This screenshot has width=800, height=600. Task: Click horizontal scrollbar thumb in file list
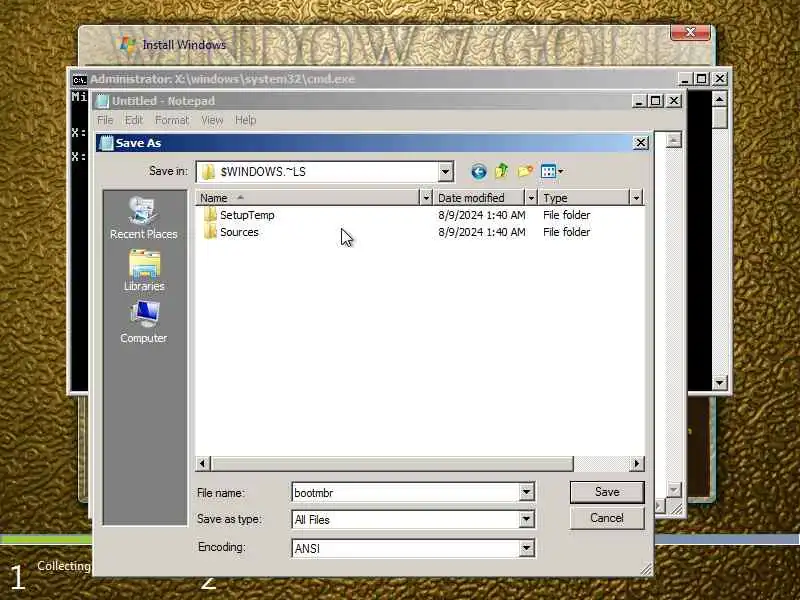(x=391, y=463)
